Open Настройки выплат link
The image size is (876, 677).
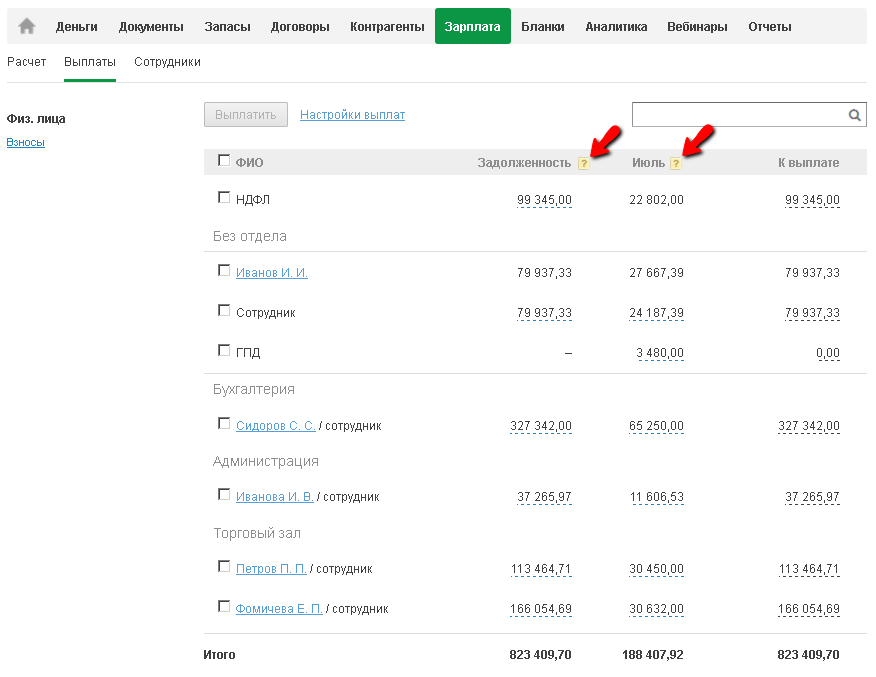(x=352, y=115)
